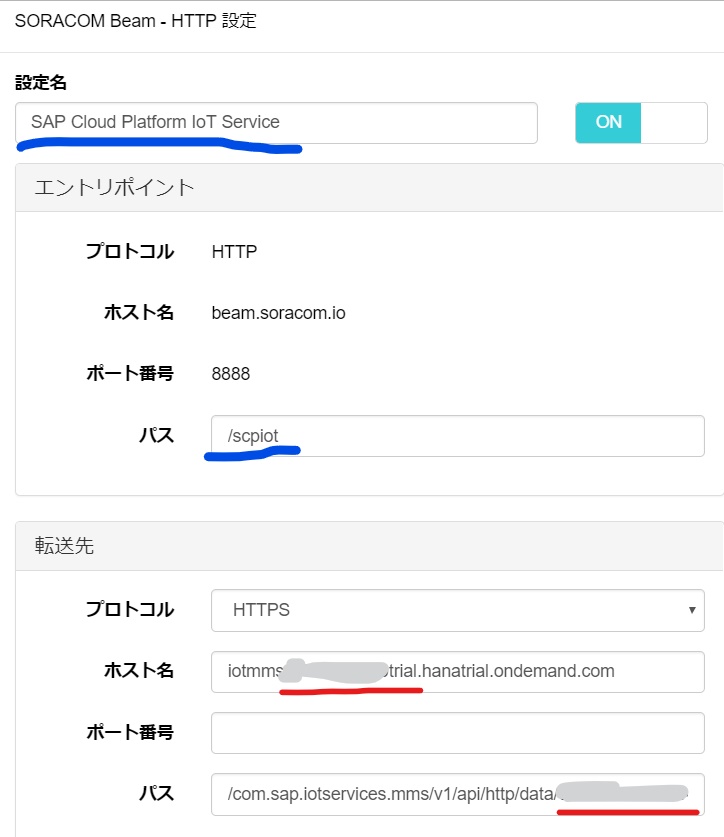The width and height of the screenshot is (724, 837).
Task: Click the 設定名 label
Action: pyautogui.click(x=41, y=82)
